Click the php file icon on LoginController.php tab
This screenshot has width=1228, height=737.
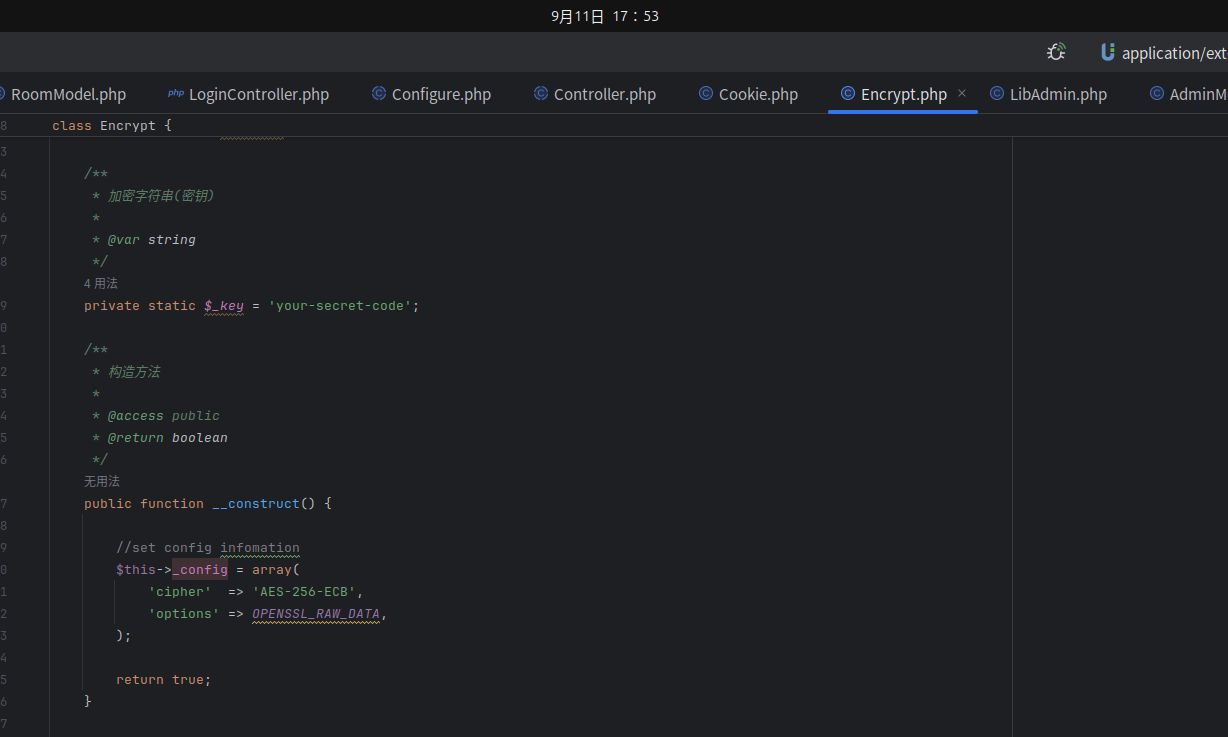pyautogui.click(x=176, y=93)
